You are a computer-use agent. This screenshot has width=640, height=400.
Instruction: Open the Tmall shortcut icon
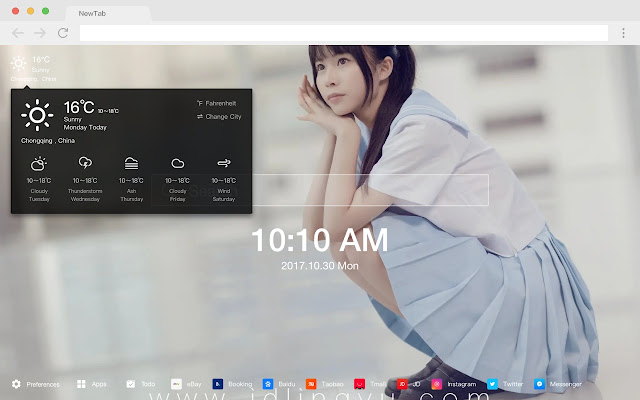pos(359,384)
